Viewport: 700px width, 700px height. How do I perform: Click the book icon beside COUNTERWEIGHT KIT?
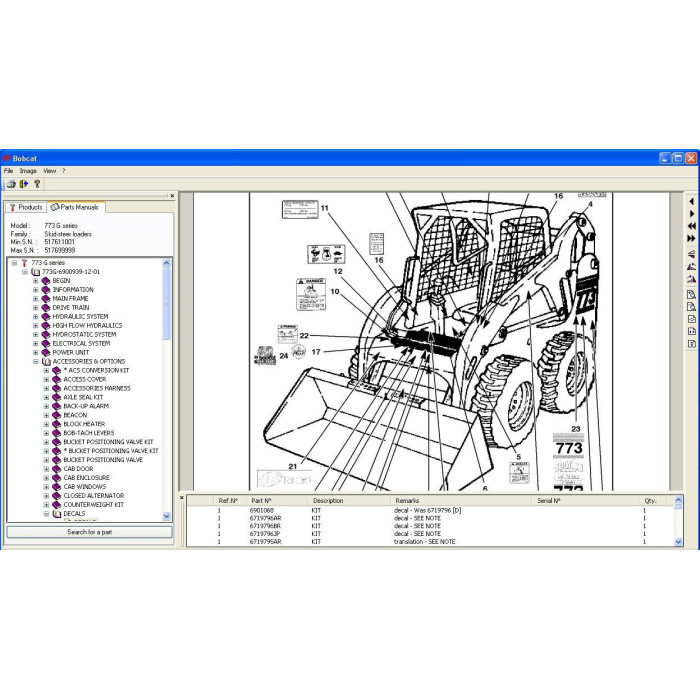tap(56, 504)
